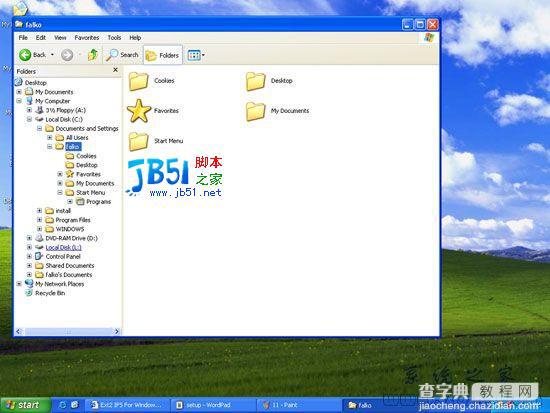Expand the 3½ Floppy (A:) node
550x413 pixels.
[x=29, y=110]
